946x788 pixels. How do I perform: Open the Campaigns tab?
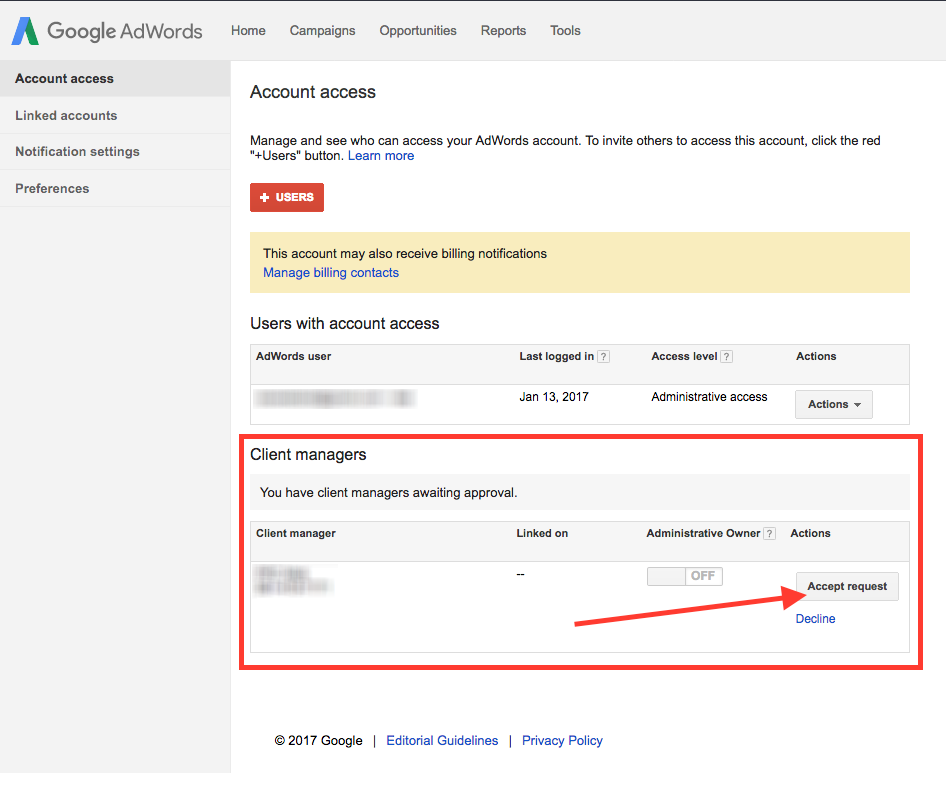click(322, 31)
